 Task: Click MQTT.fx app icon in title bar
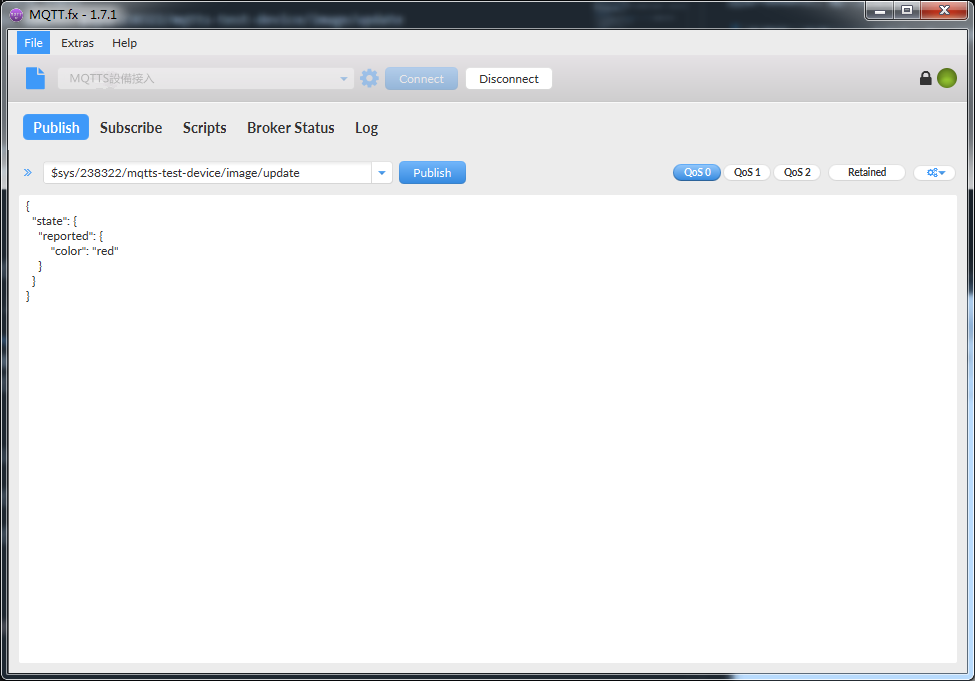(16, 14)
